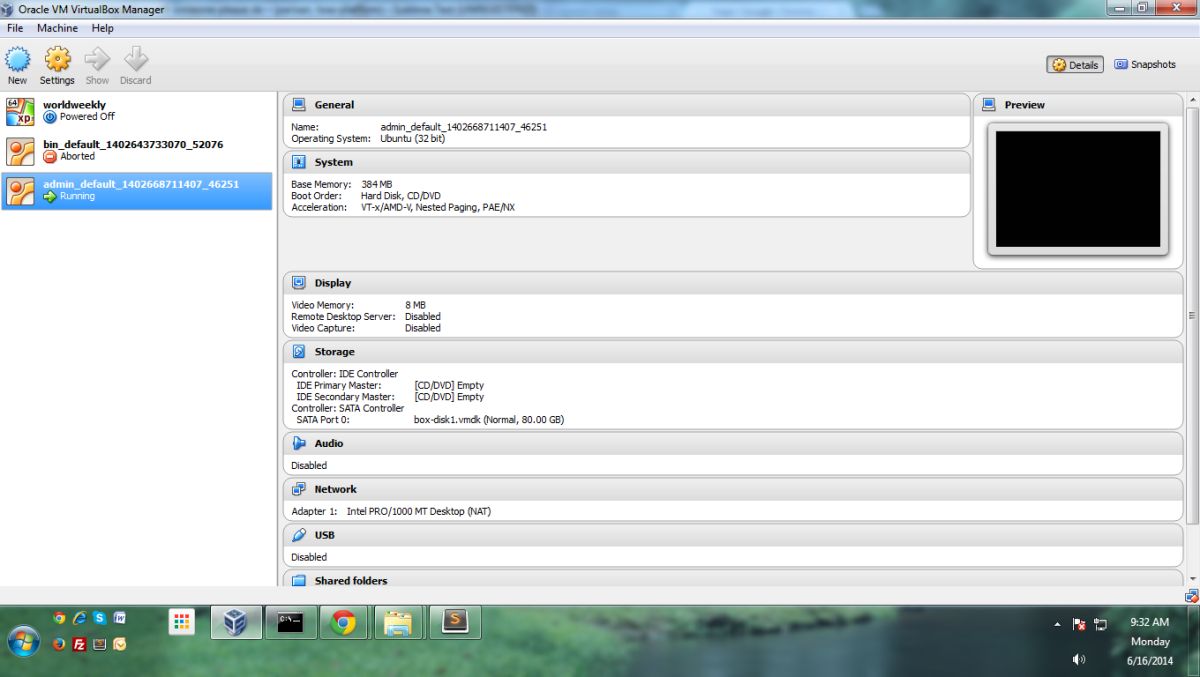Launch Skype from the quick launch icons
1200x677 pixels.
(99, 618)
